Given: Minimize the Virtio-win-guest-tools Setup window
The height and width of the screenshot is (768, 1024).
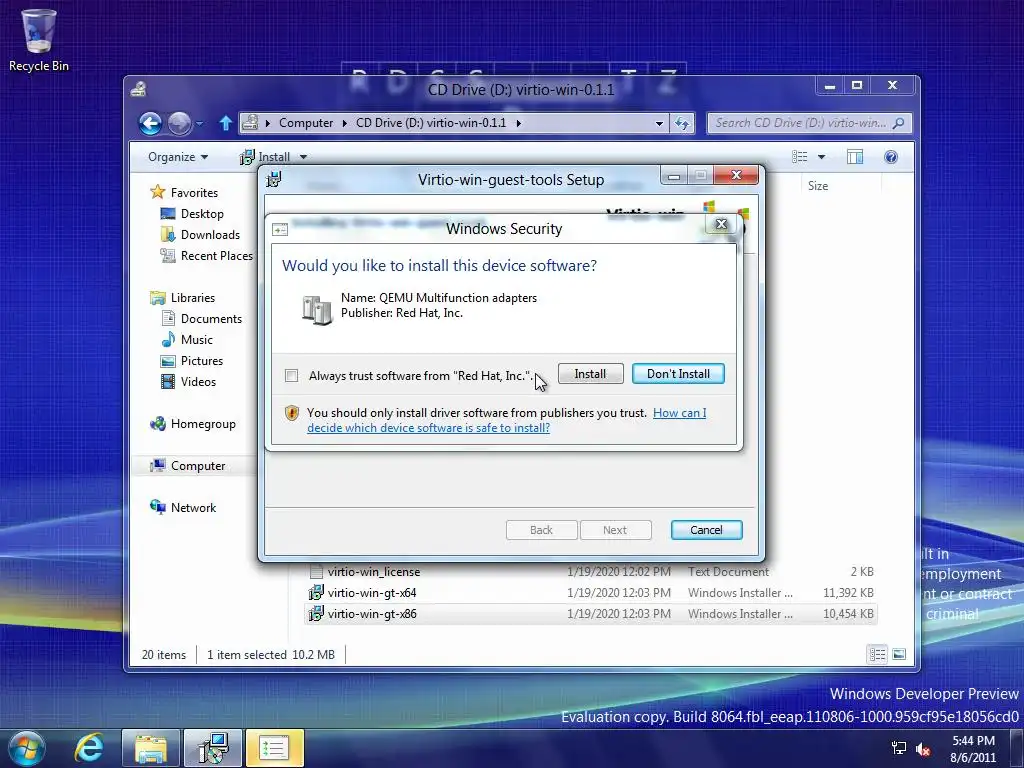Looking at the screenshot, I should (675, 176).
